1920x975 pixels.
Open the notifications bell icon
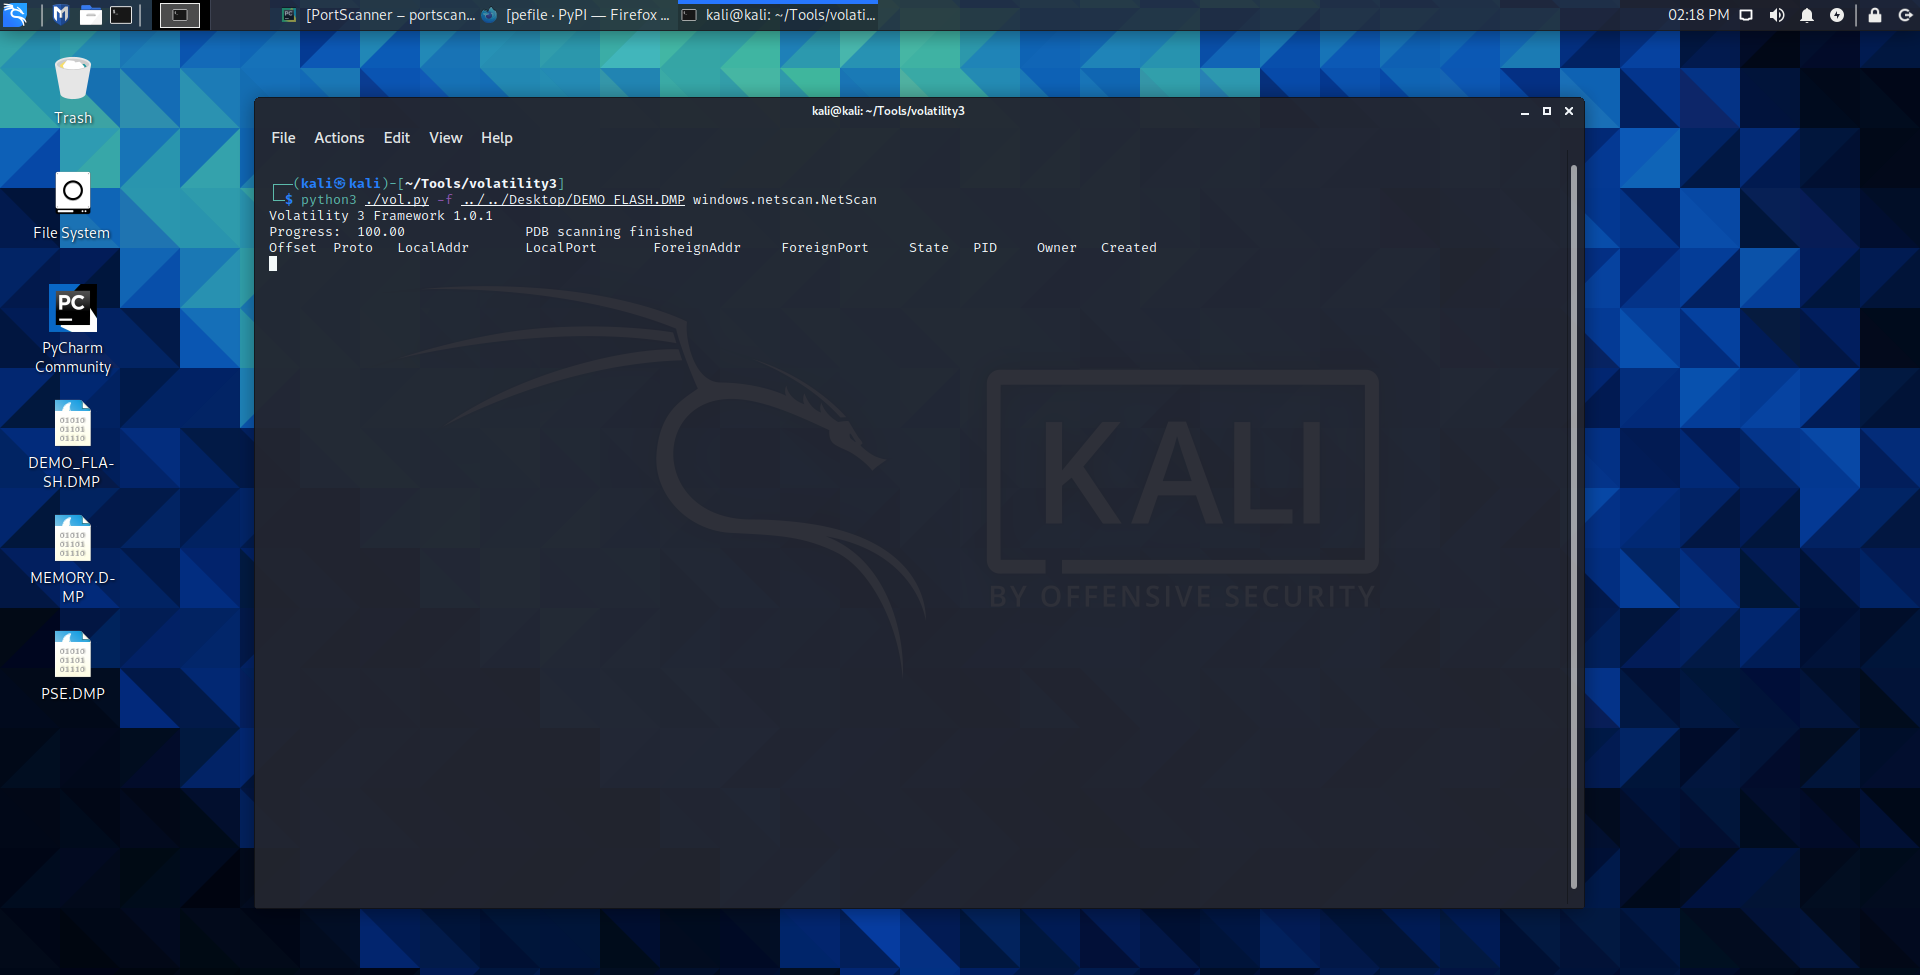point(1807,15)
